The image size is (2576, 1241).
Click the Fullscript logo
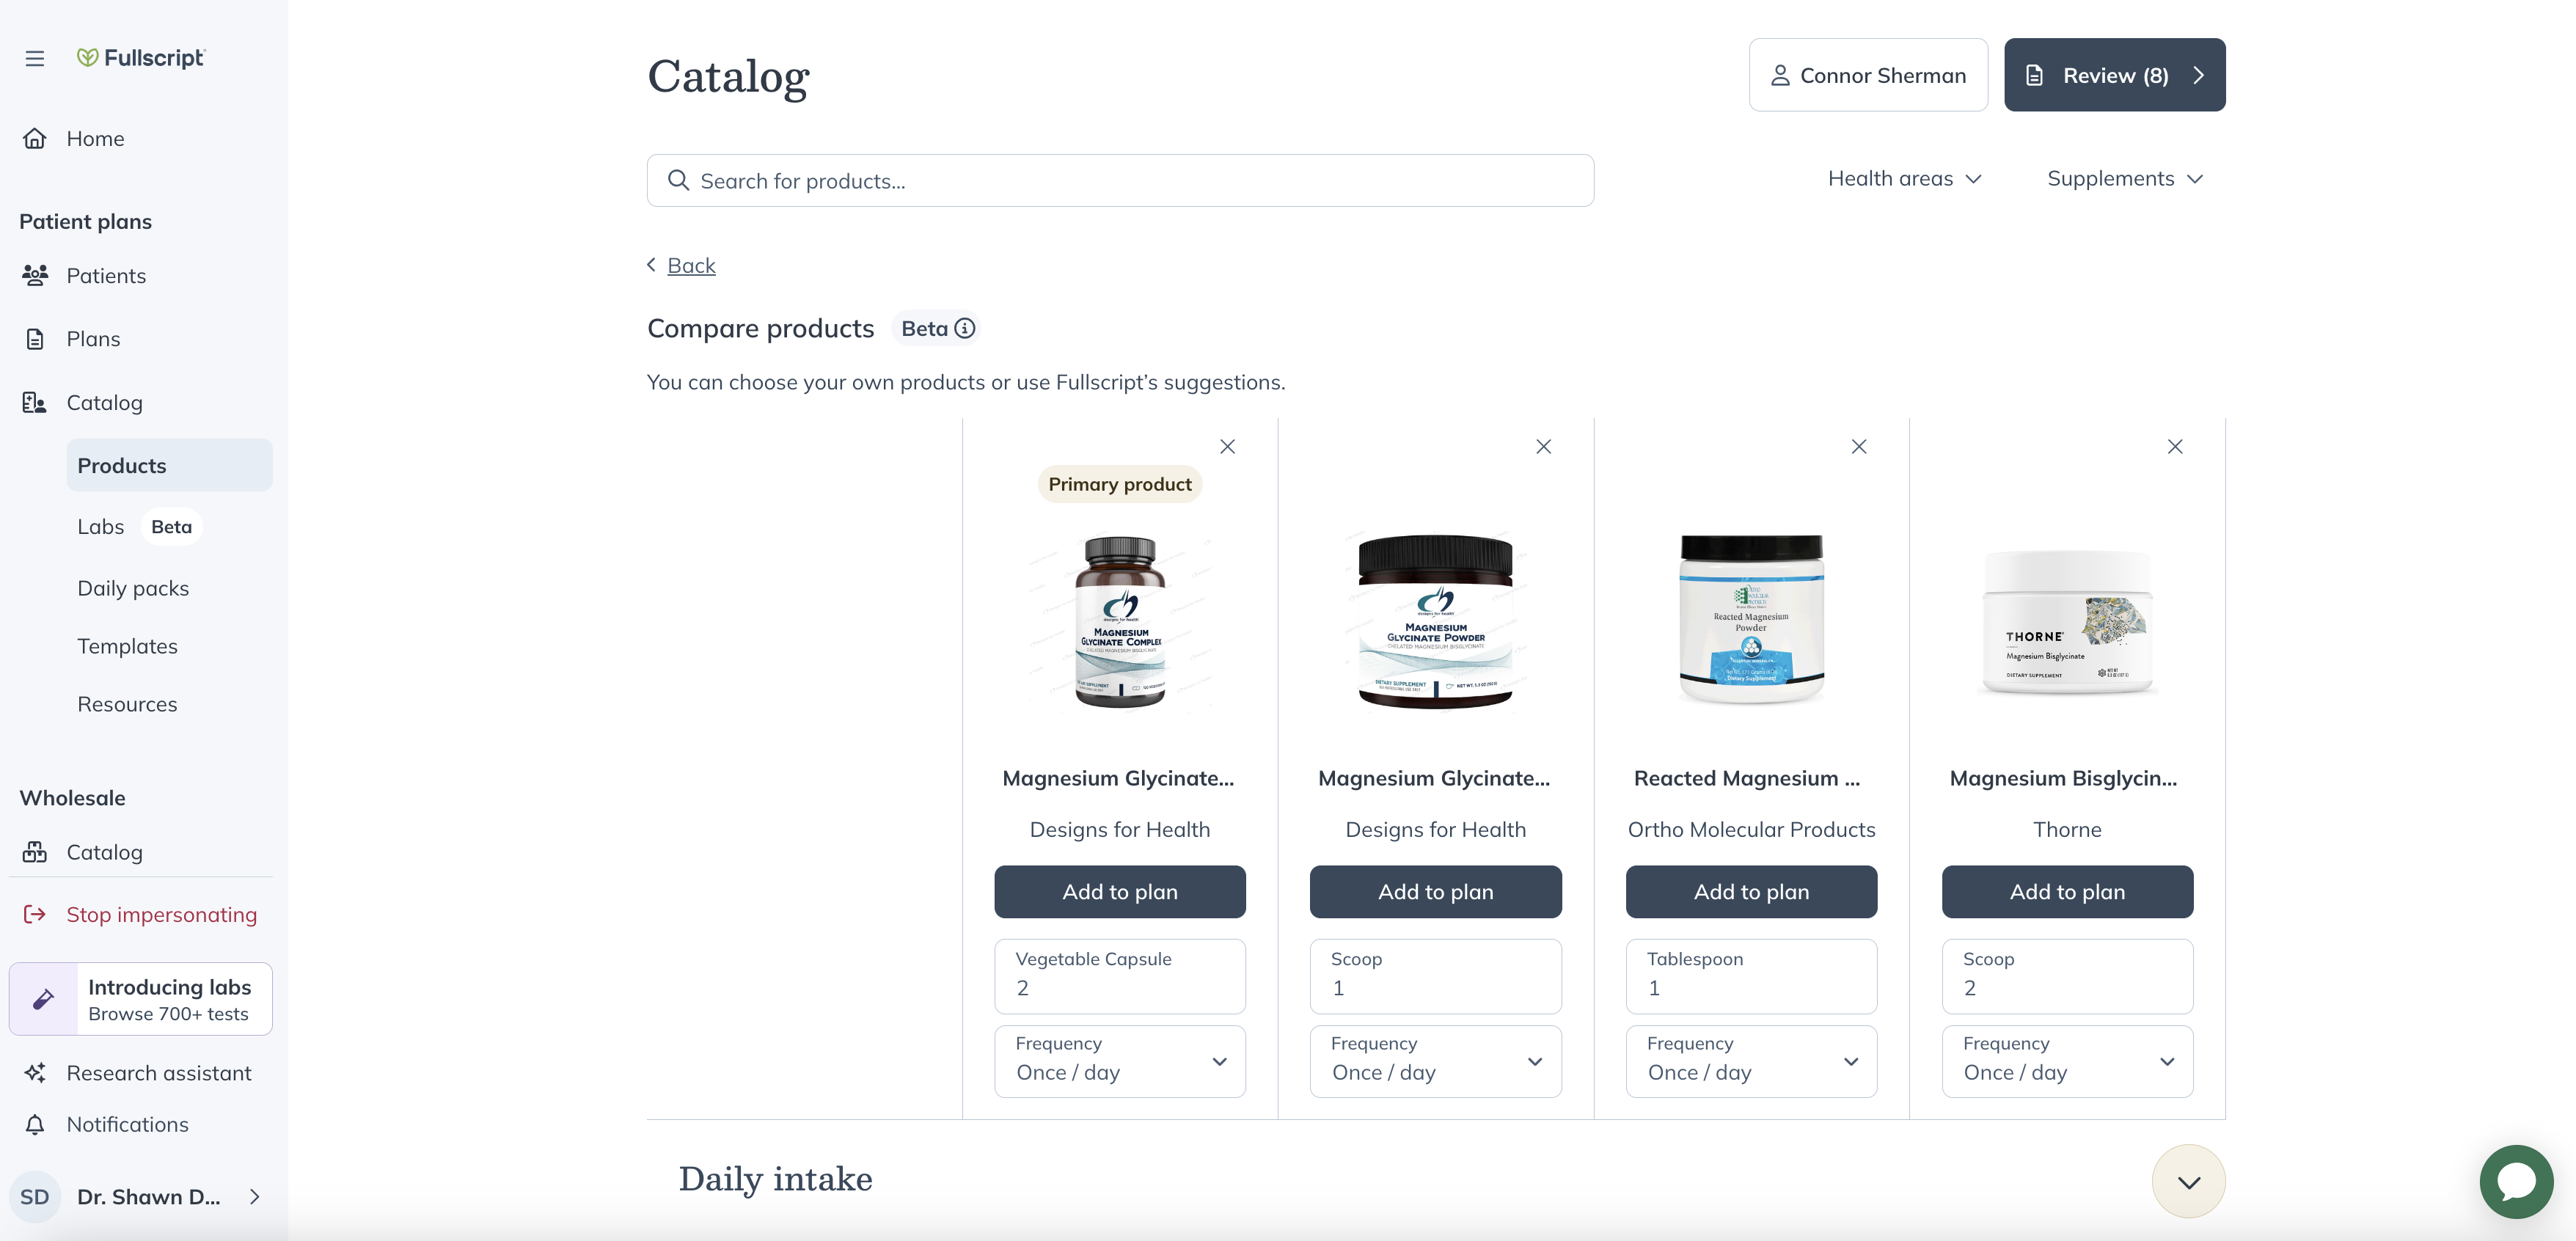click(x=141, y=57)
